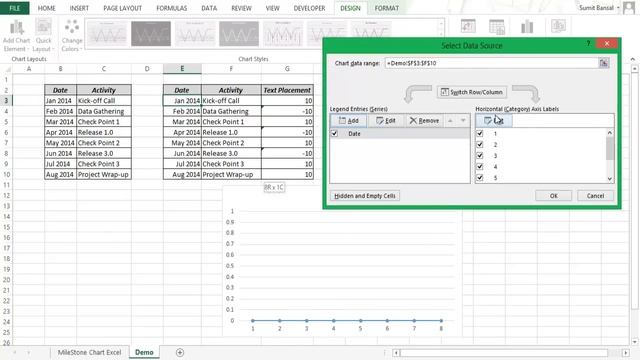640x360 pixels.
Task: Open the MileStone Chart Excel sheet tab
Action: click(89, 352)
